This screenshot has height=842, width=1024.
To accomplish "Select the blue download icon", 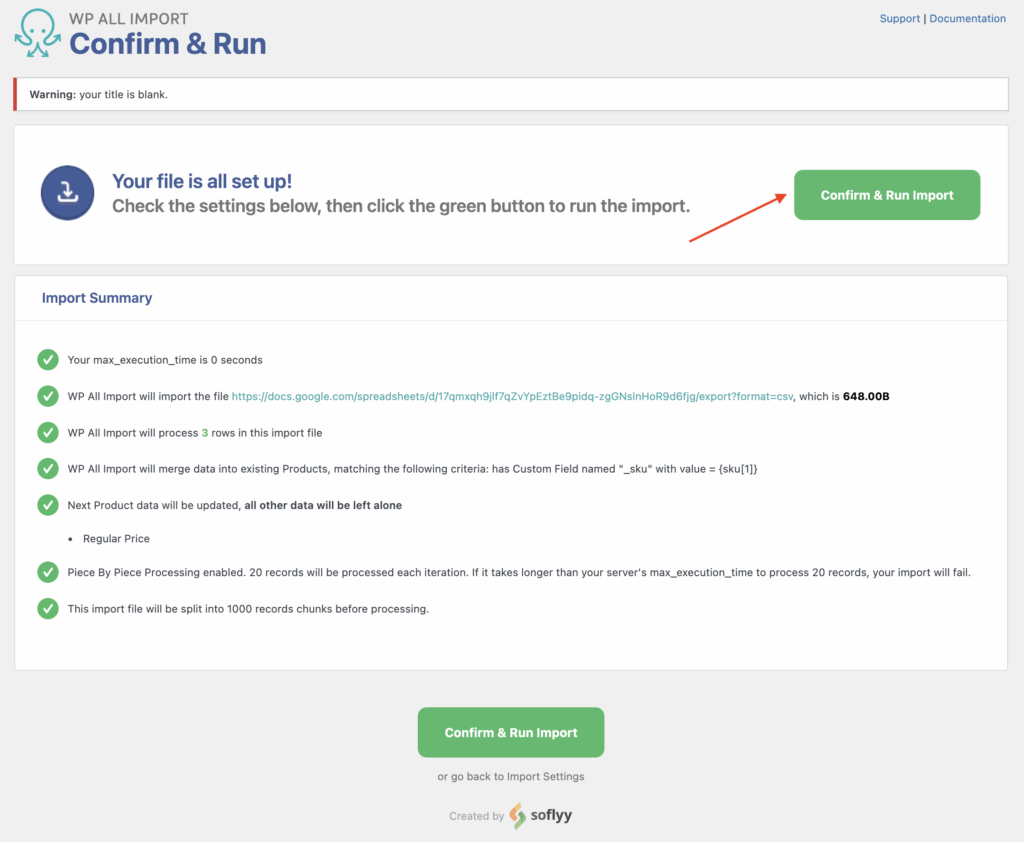I will tap(67, 193).
